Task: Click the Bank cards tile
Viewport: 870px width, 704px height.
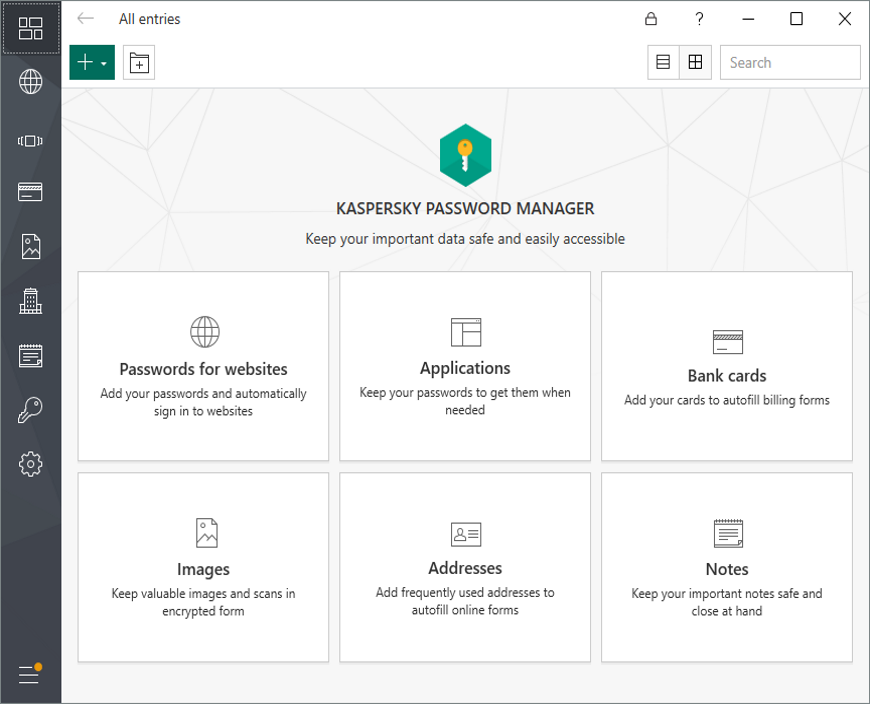Action: coord(727,366)
